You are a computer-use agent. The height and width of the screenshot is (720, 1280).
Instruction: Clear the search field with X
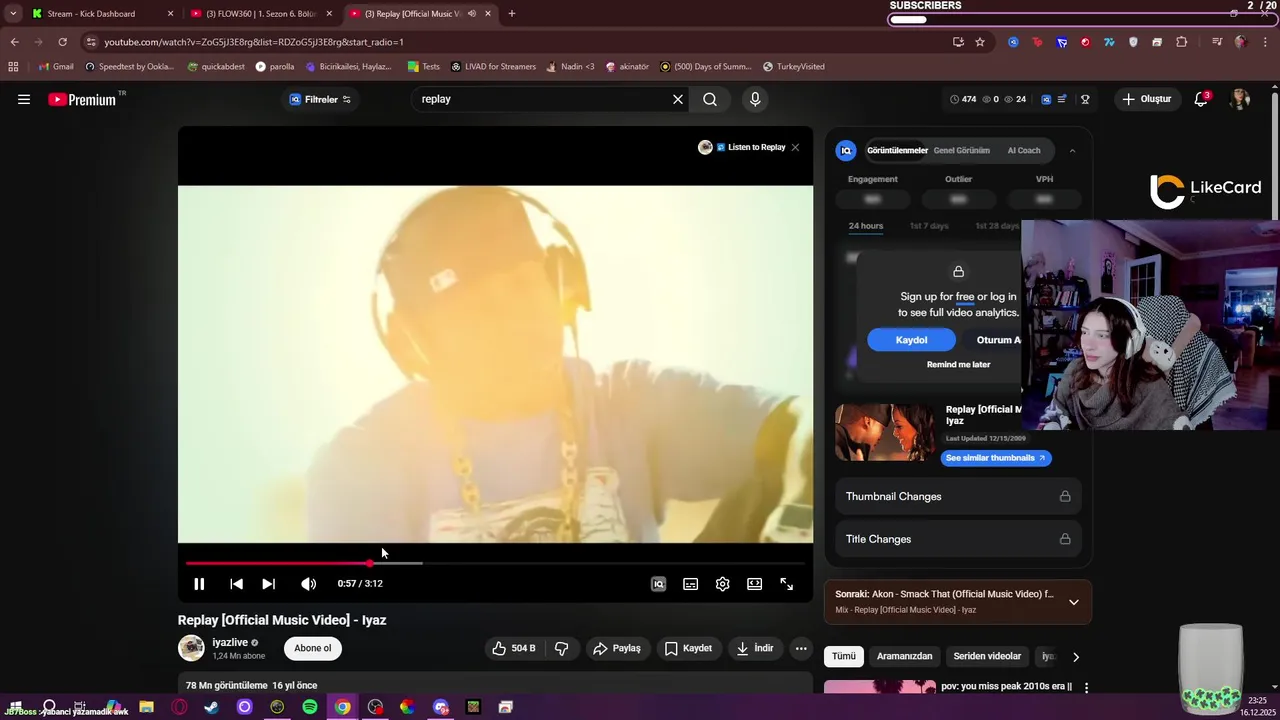point(678,99)
